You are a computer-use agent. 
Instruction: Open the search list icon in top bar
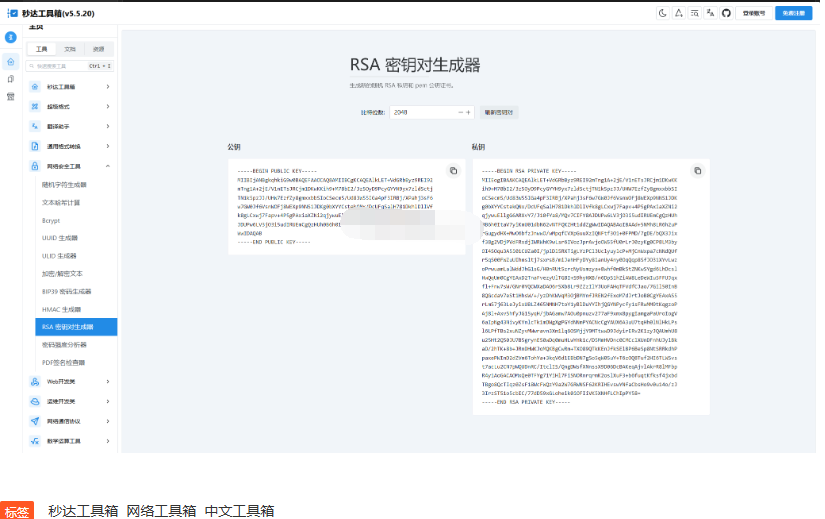[695, 13]
